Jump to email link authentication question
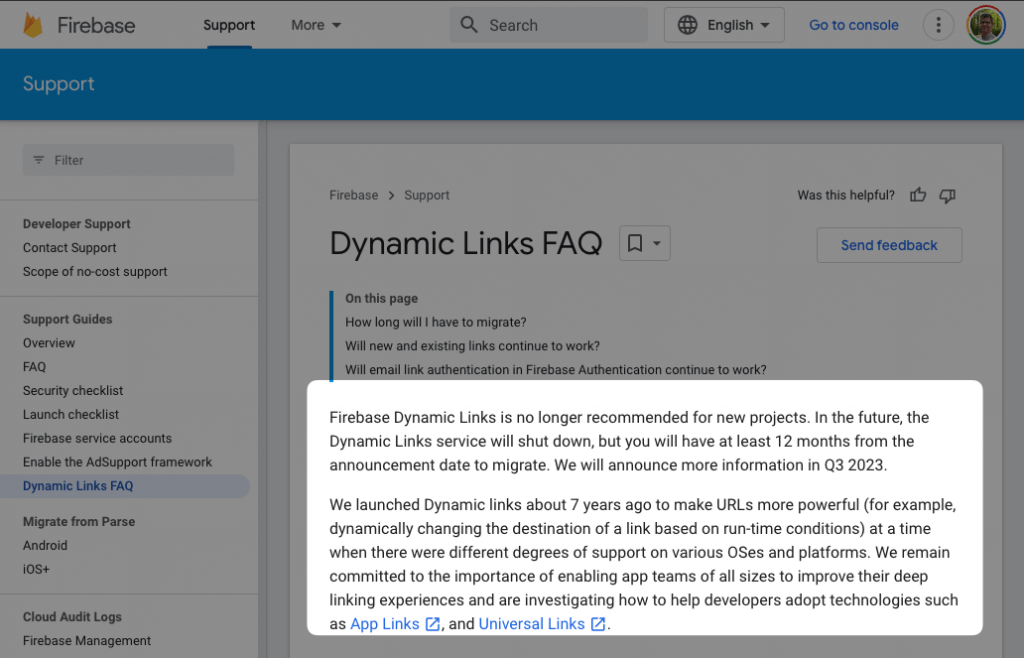The width and height of the screenshot is (1024, 658). point(556,369)
